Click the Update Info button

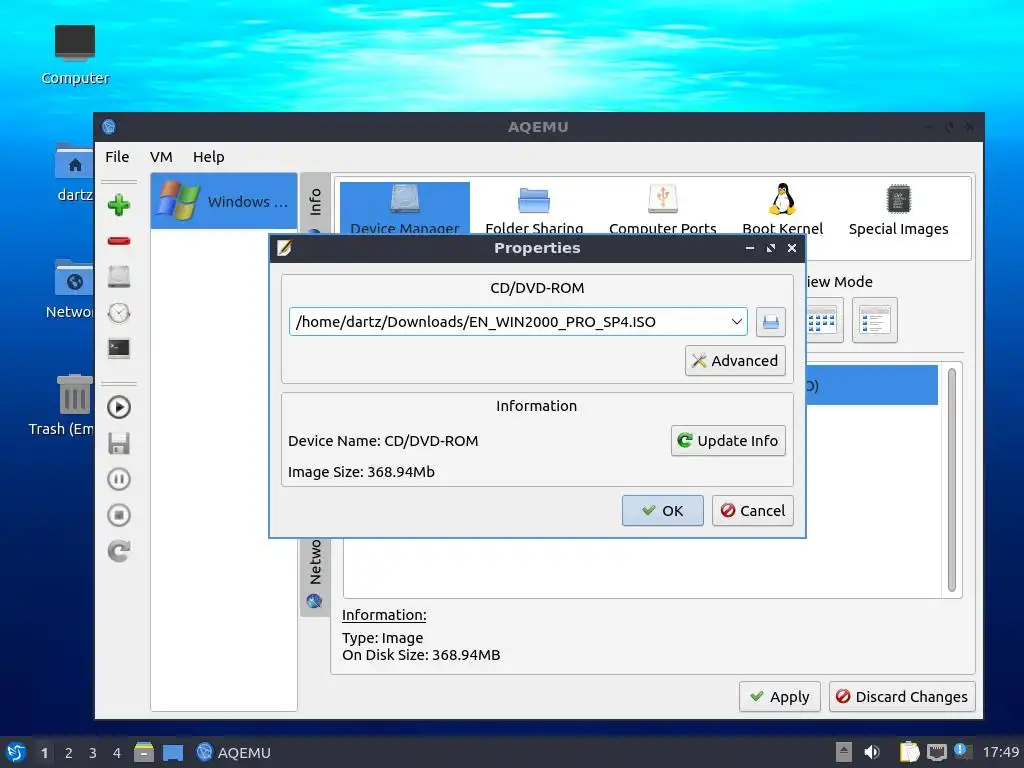click(728, 441)
